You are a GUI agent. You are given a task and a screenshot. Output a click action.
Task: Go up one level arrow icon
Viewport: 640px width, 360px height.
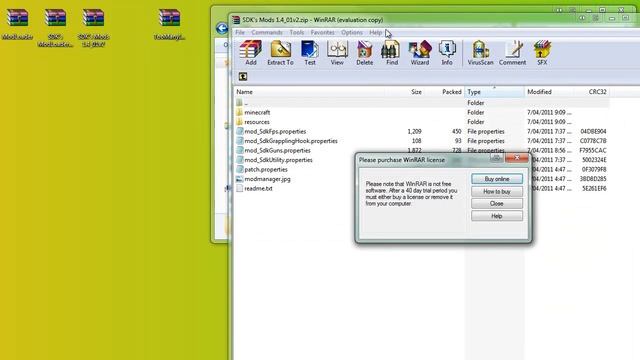[x=243, y=76]
